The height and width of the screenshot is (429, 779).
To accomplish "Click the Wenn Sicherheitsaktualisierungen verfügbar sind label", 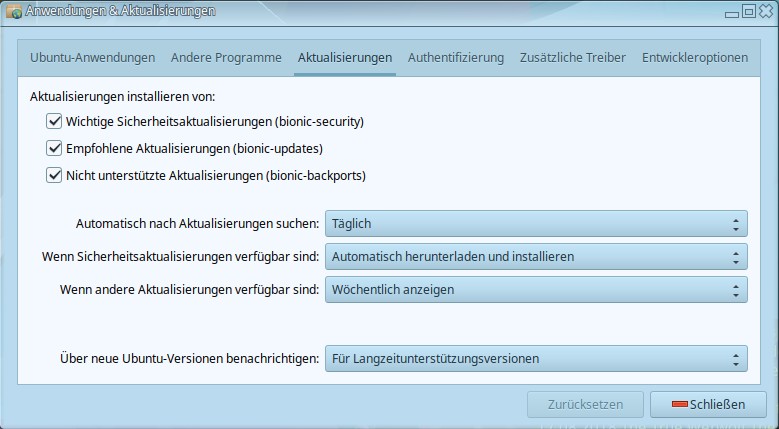I will click(180, 257).
